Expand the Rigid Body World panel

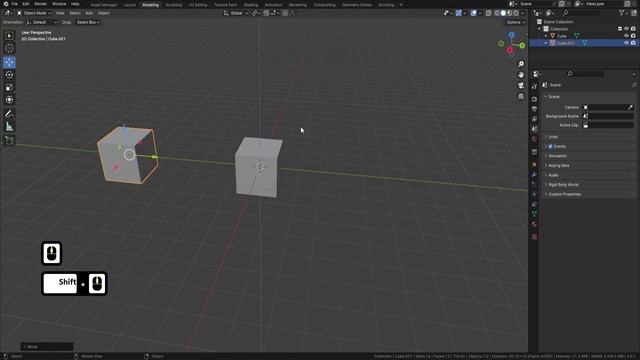(x=589, y=185)
